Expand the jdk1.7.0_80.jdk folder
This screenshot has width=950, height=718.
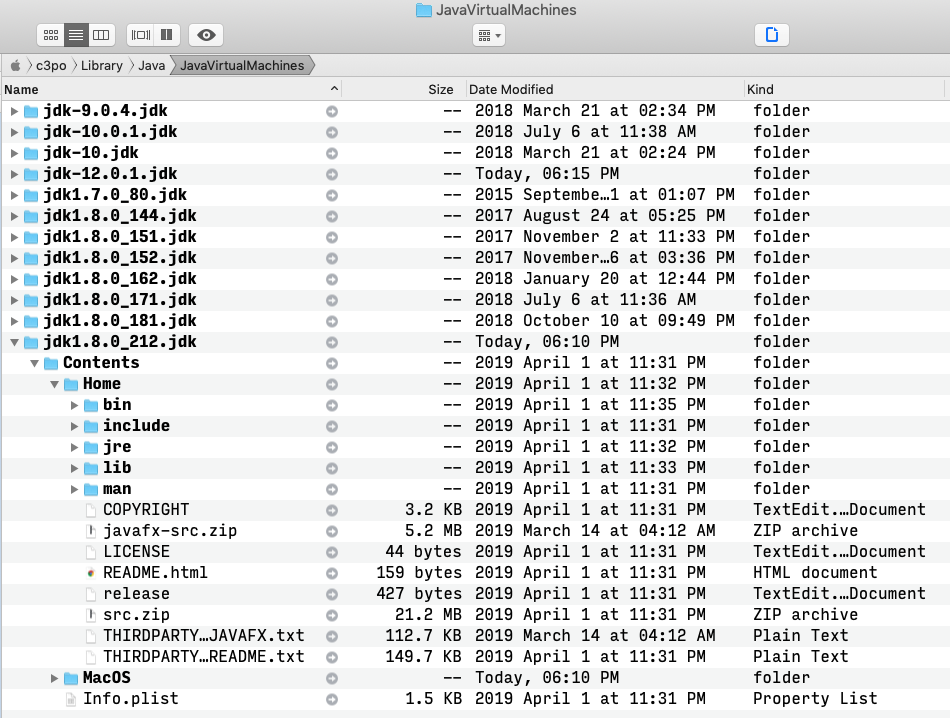[15, 195]
